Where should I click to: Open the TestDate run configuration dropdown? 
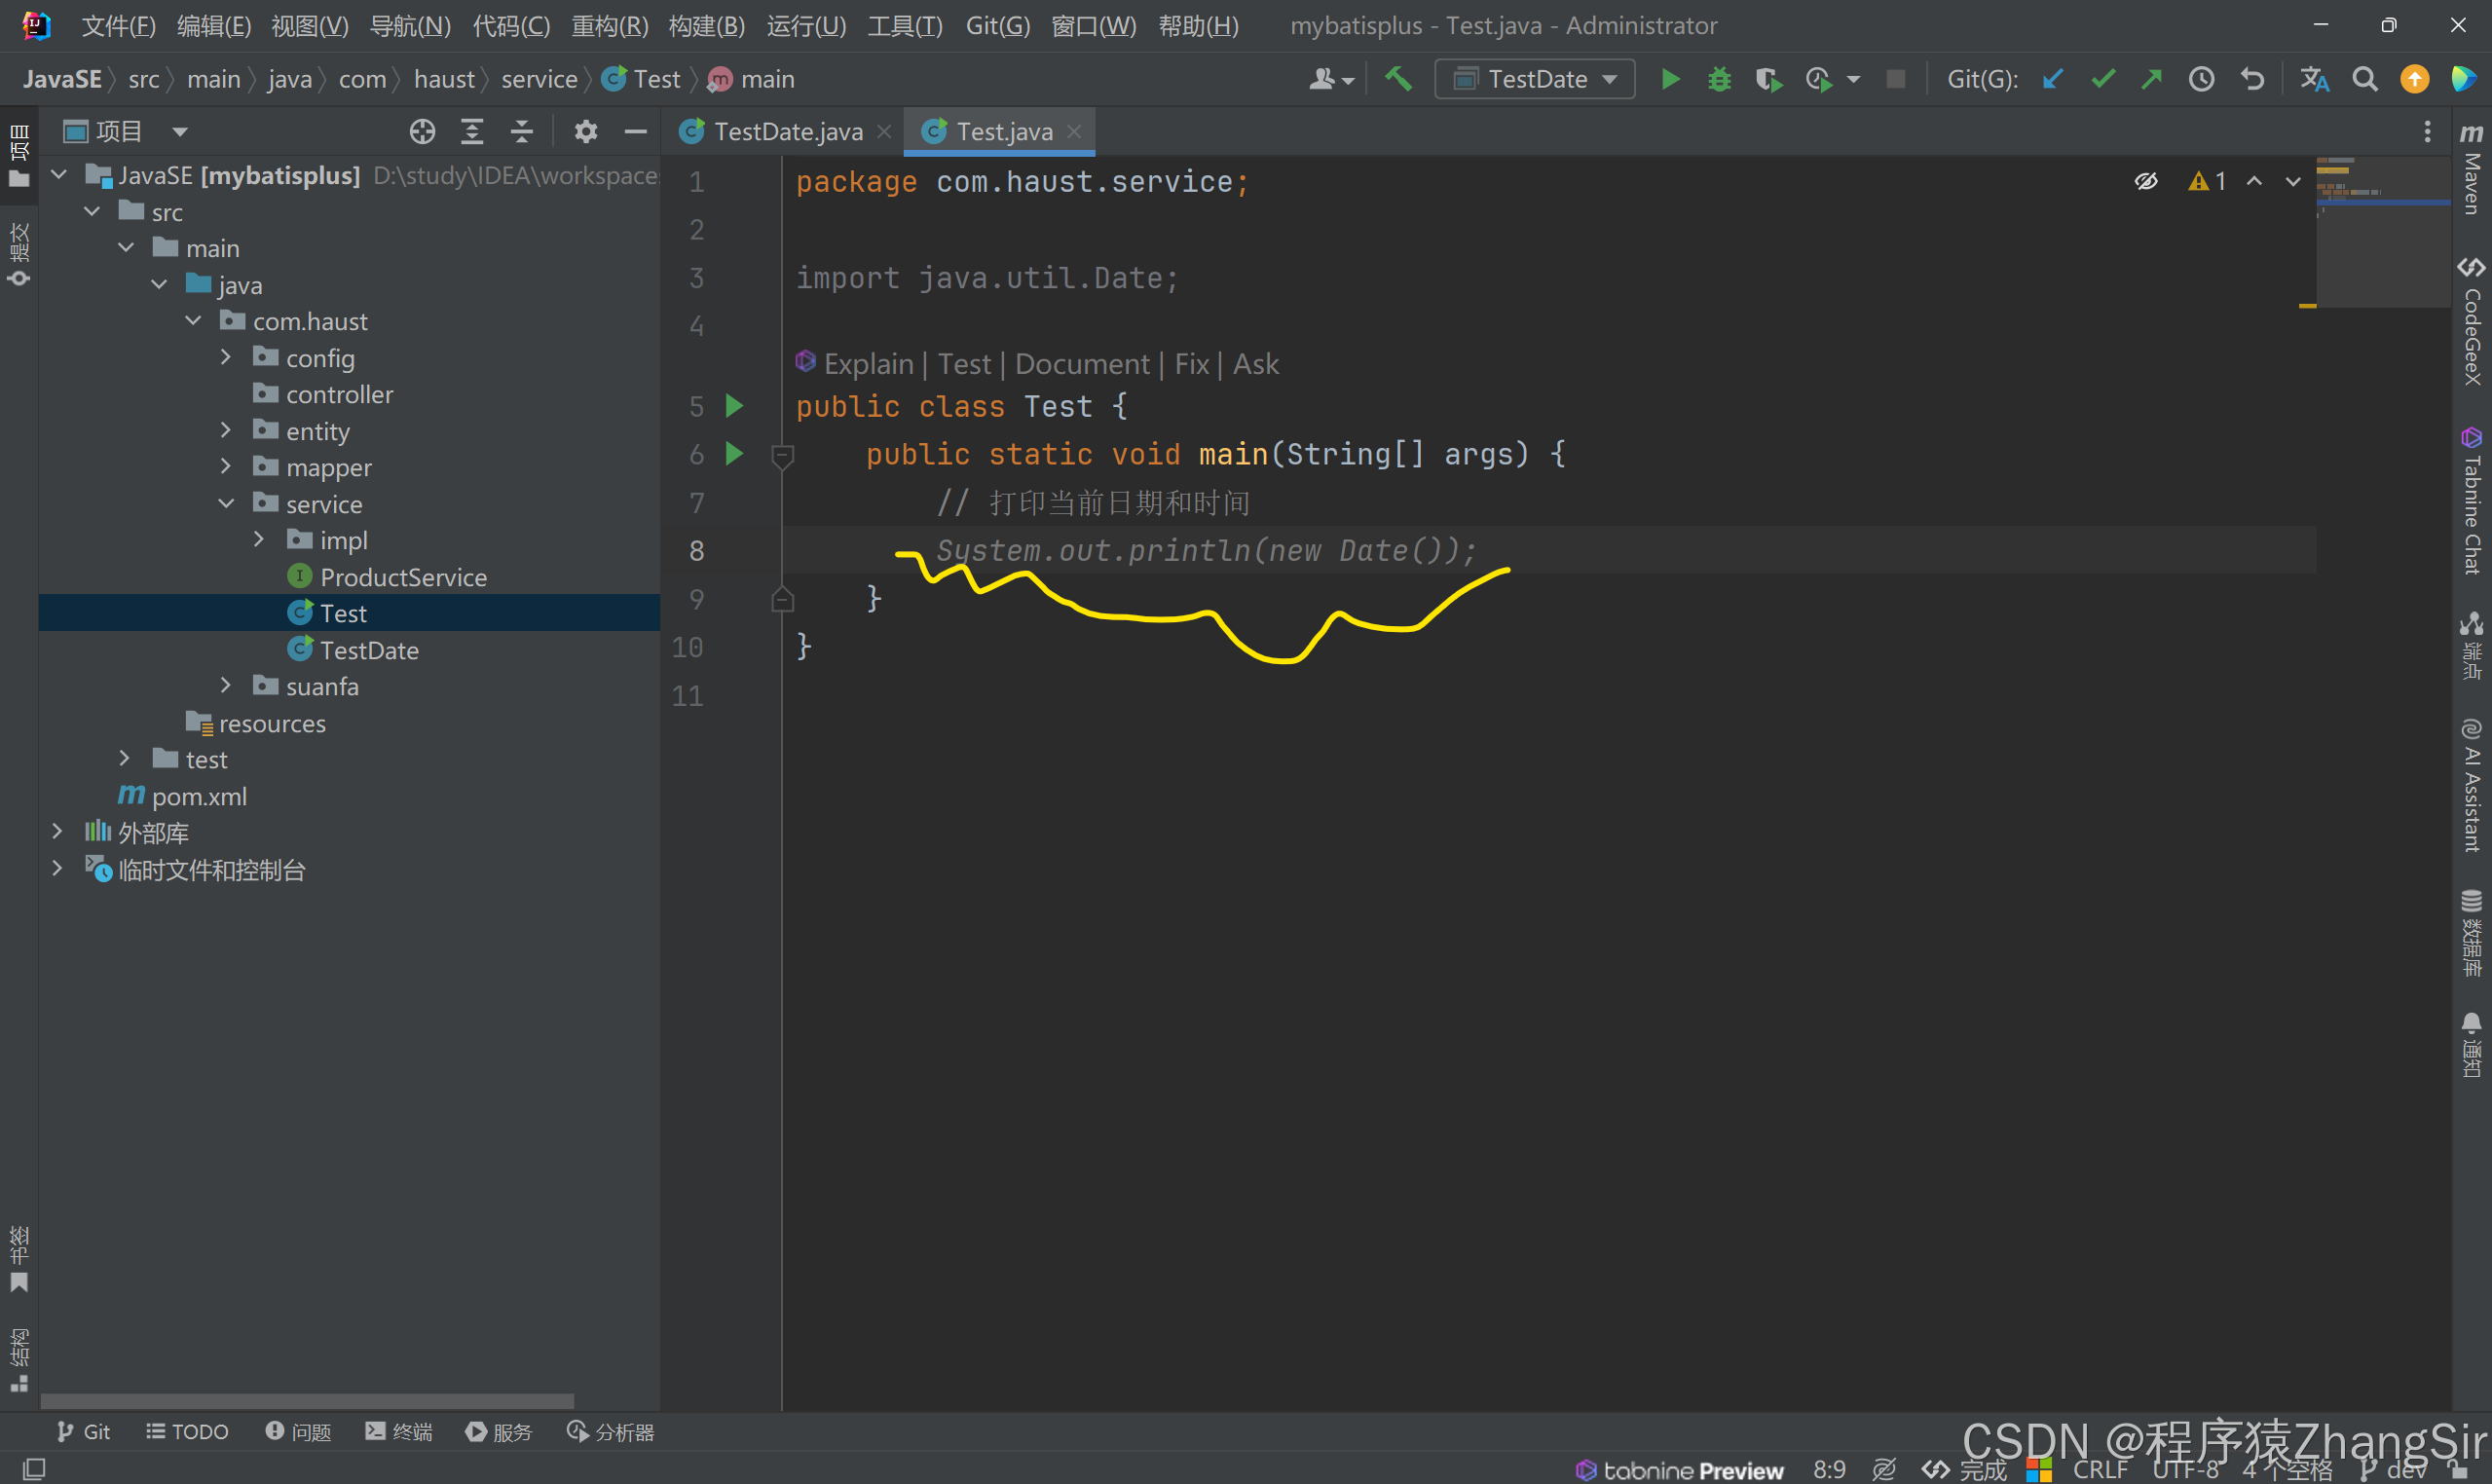(1534, 79)
